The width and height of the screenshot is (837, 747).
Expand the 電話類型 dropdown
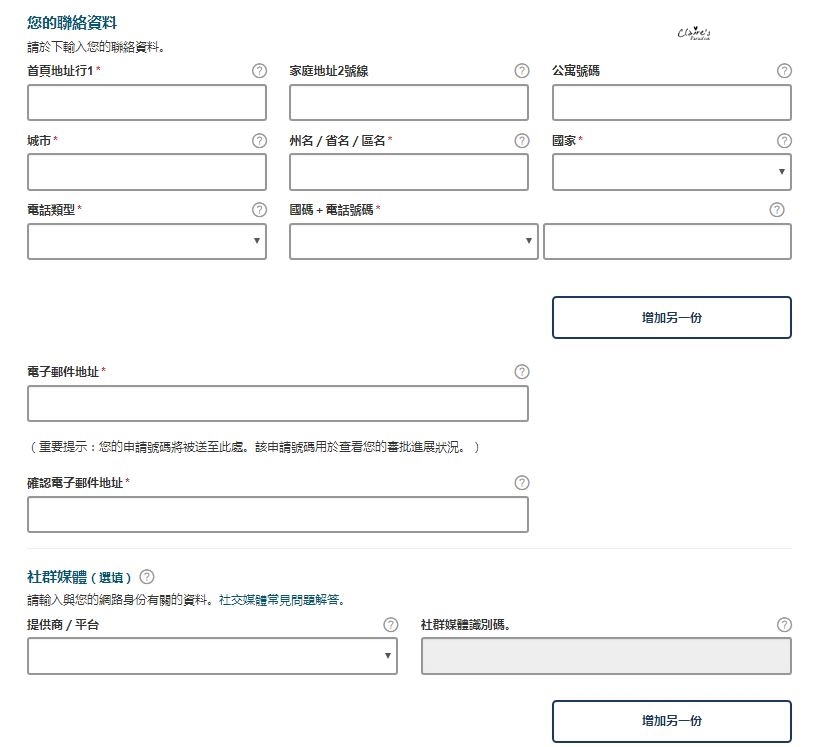[x=147, y=241]
